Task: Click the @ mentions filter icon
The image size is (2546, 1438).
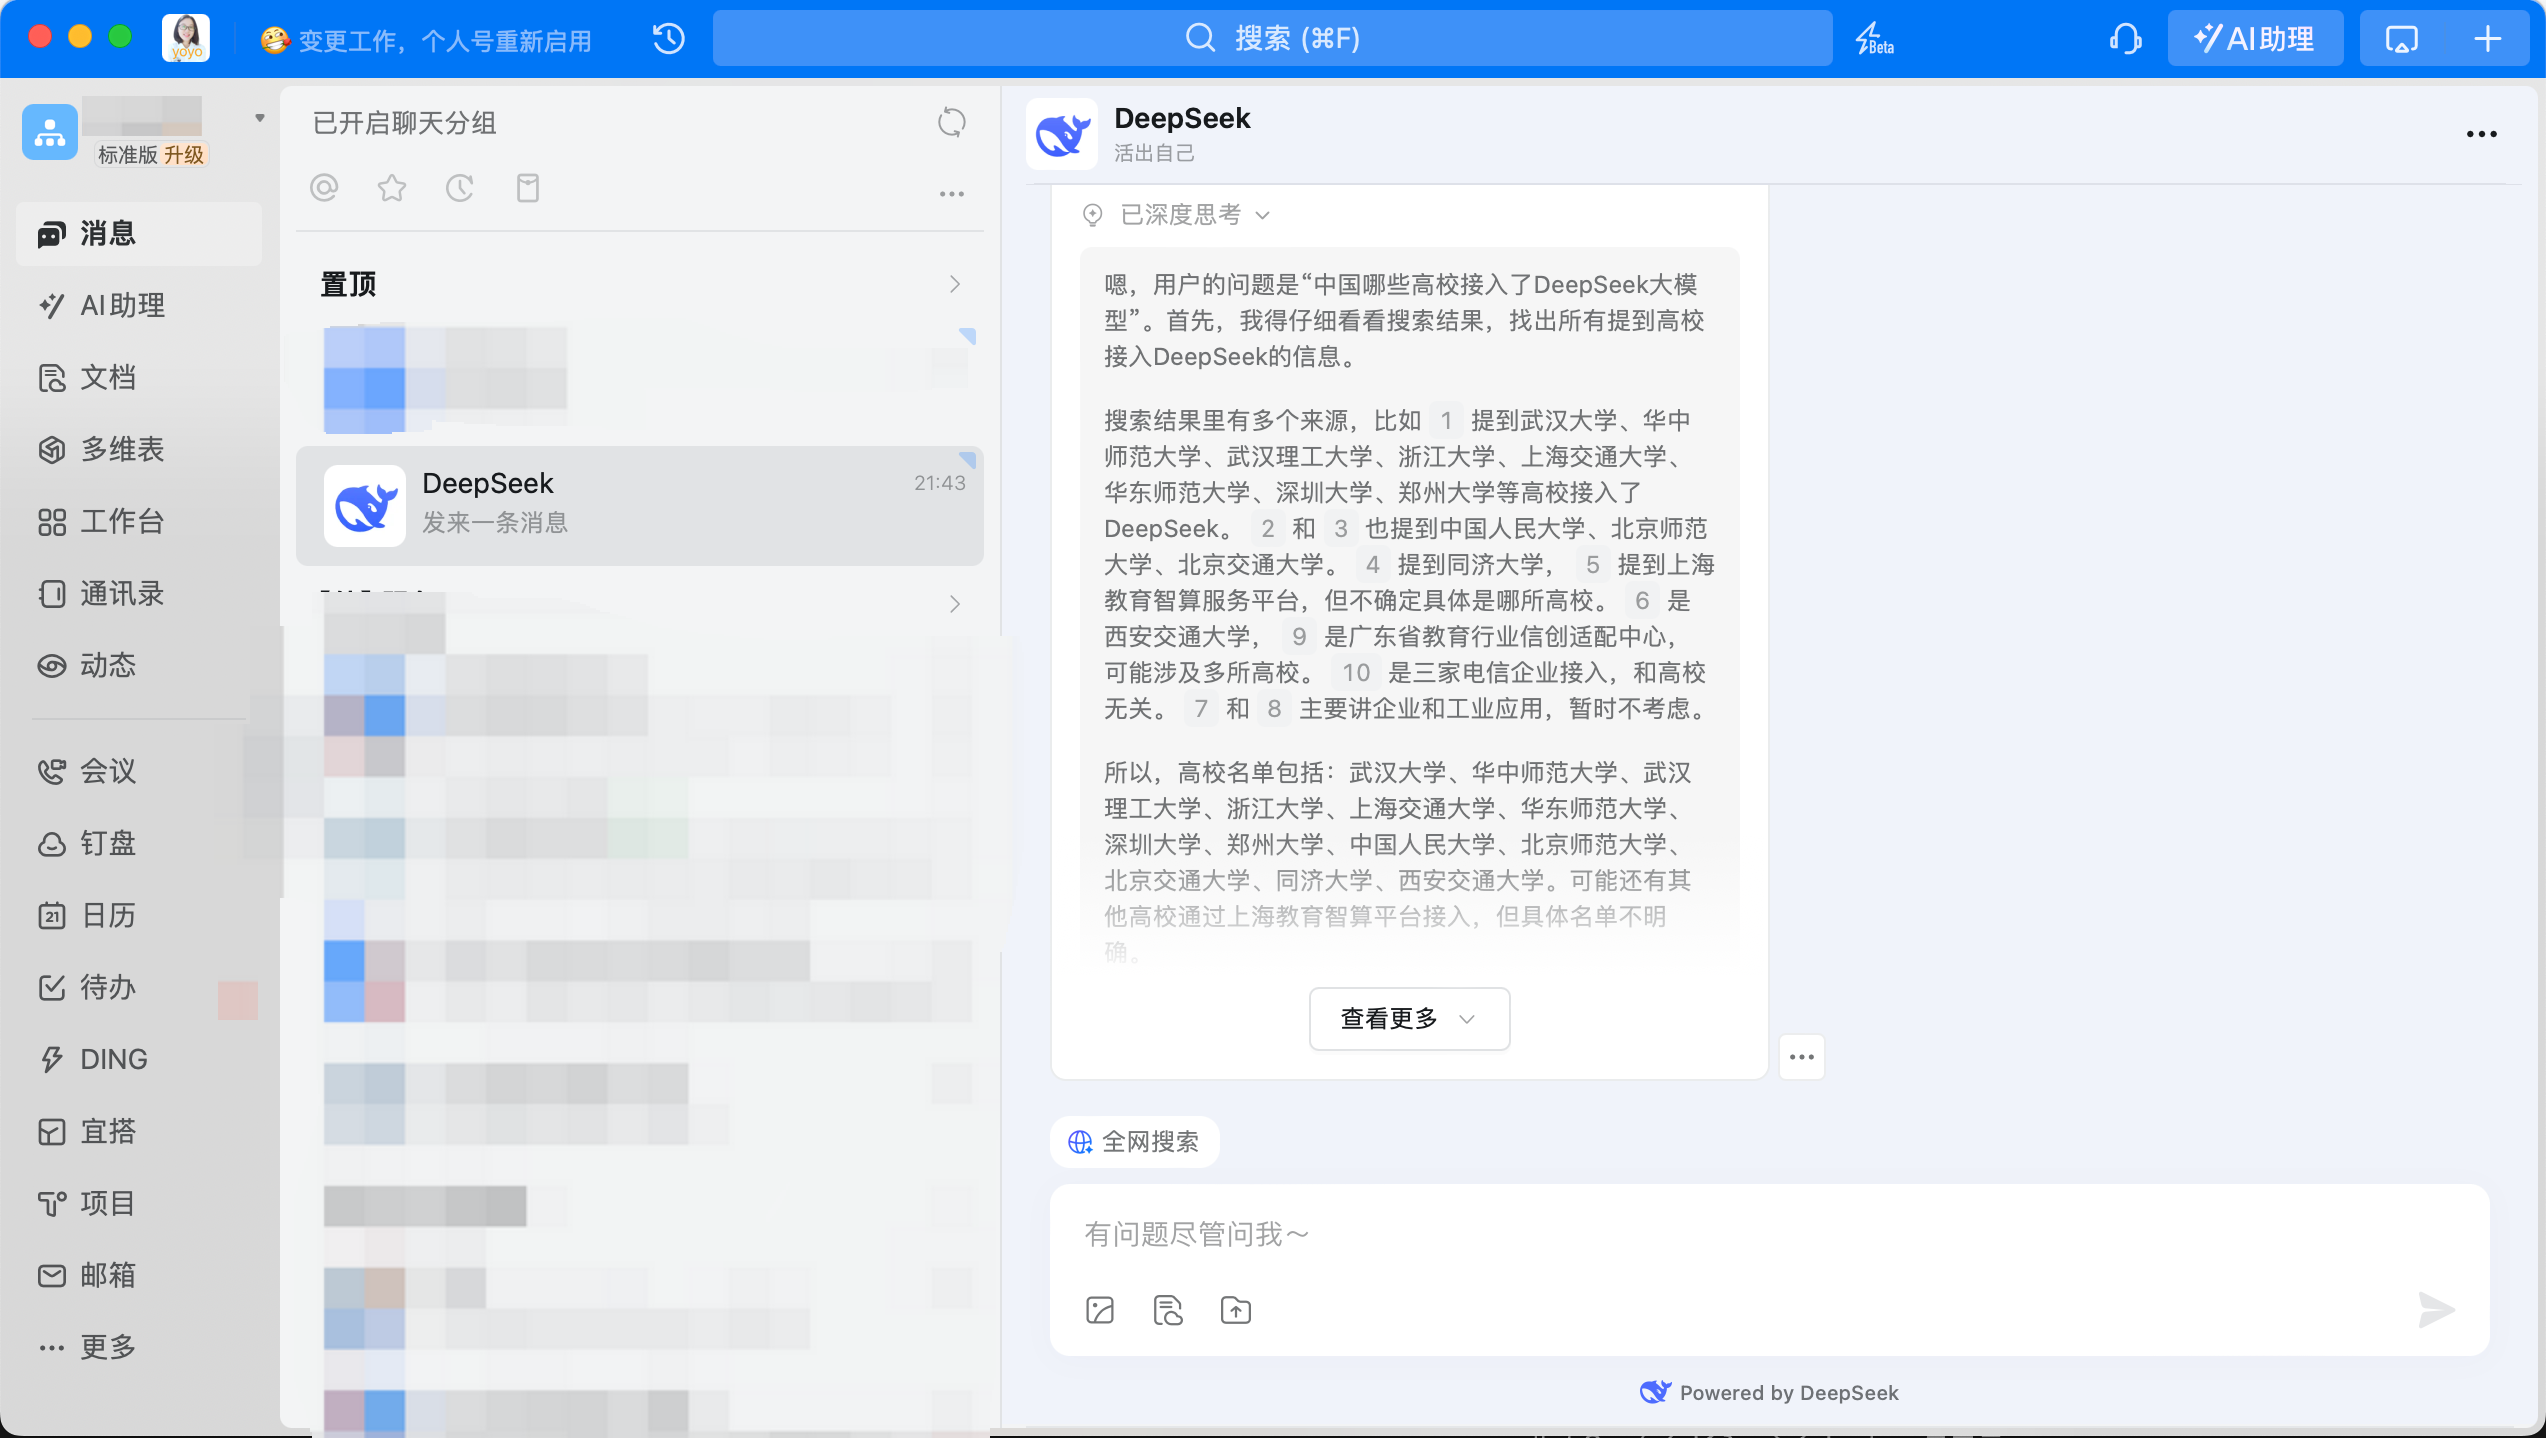Action: coord(324,188)
